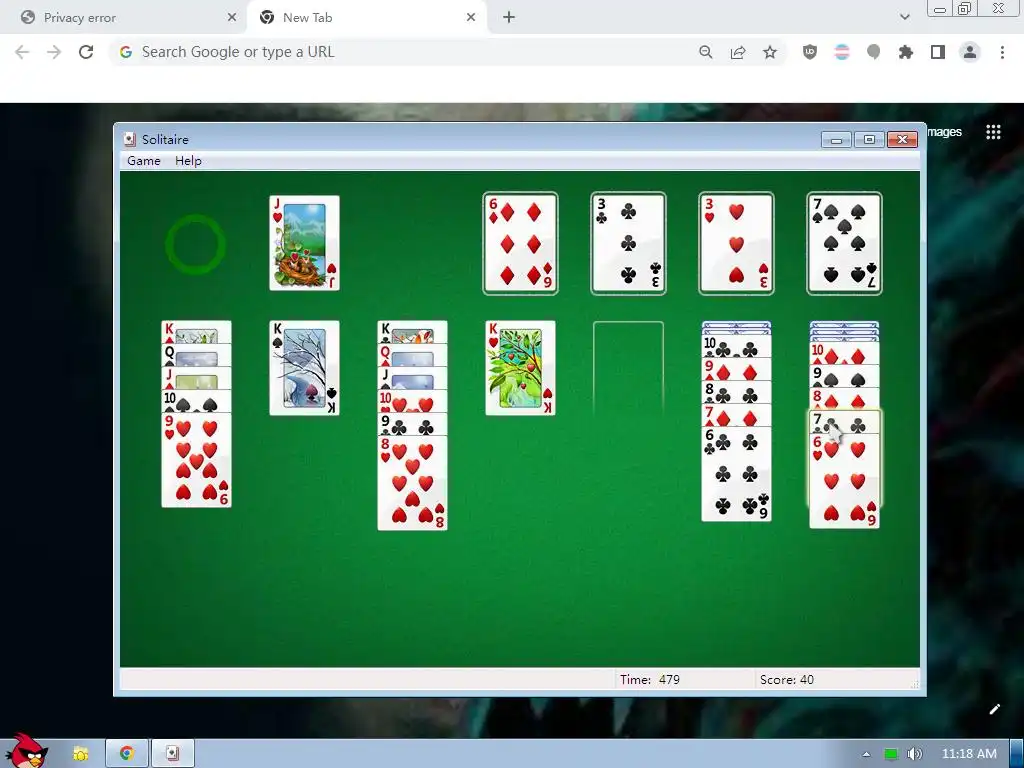Click the green network tray icon
1024x768 pixels.
click(x=890, y=754)
